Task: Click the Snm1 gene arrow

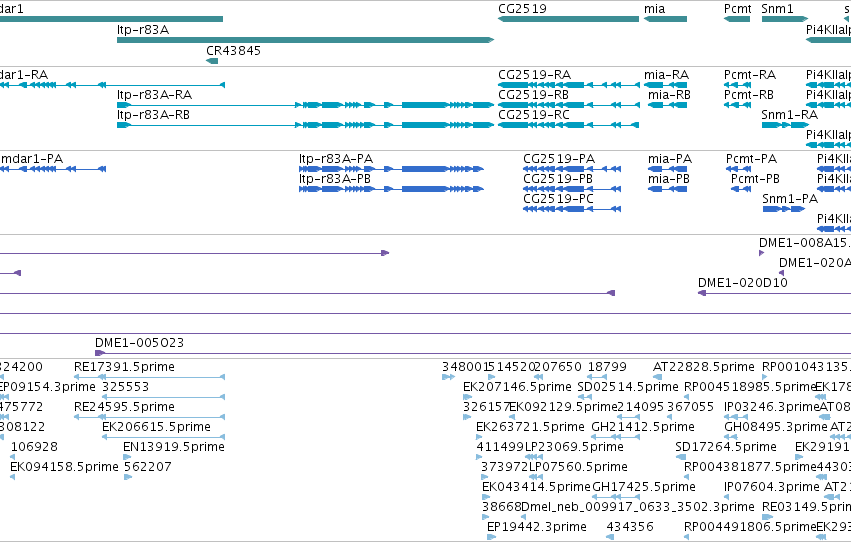Action: click(x=785, y=19)
